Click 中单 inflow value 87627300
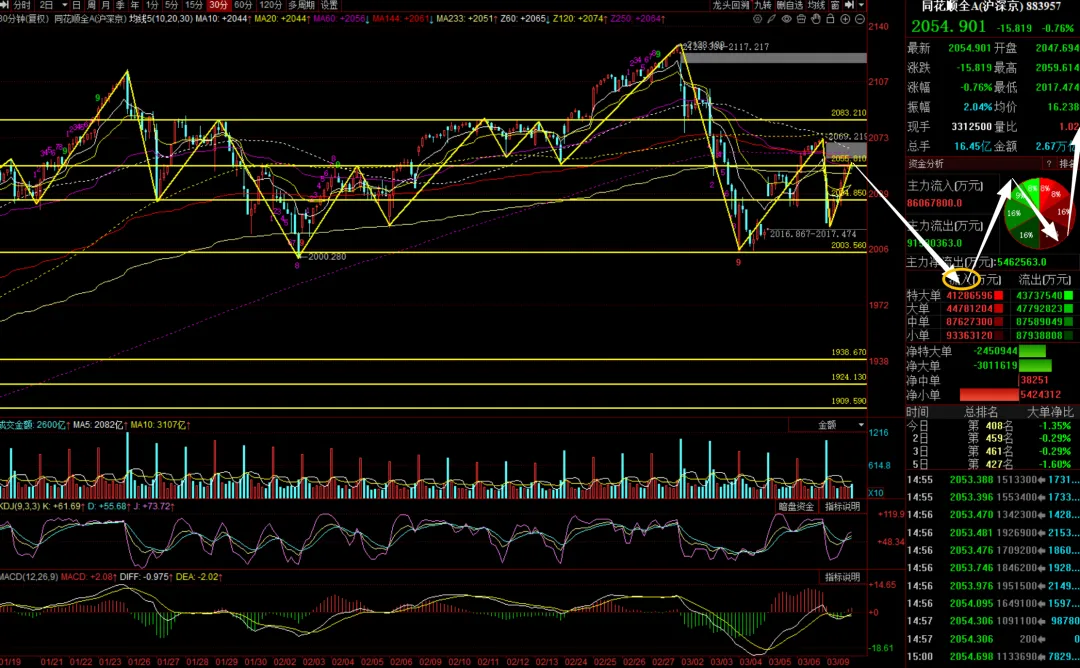1080x668 pixels. pos(969,322)
